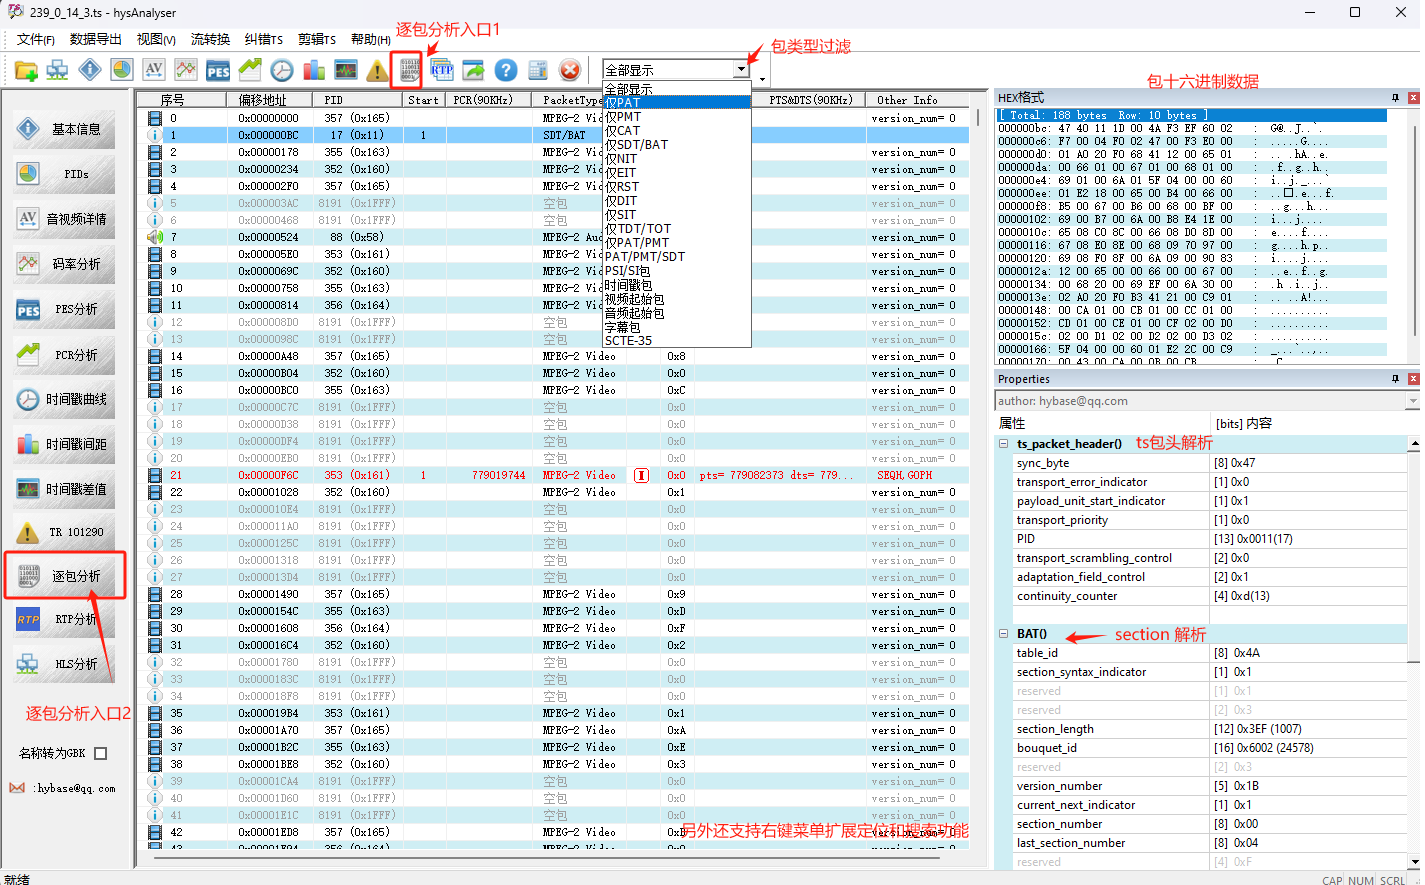
Task: Click the red stop X toolbar icon
Action: 570,70
